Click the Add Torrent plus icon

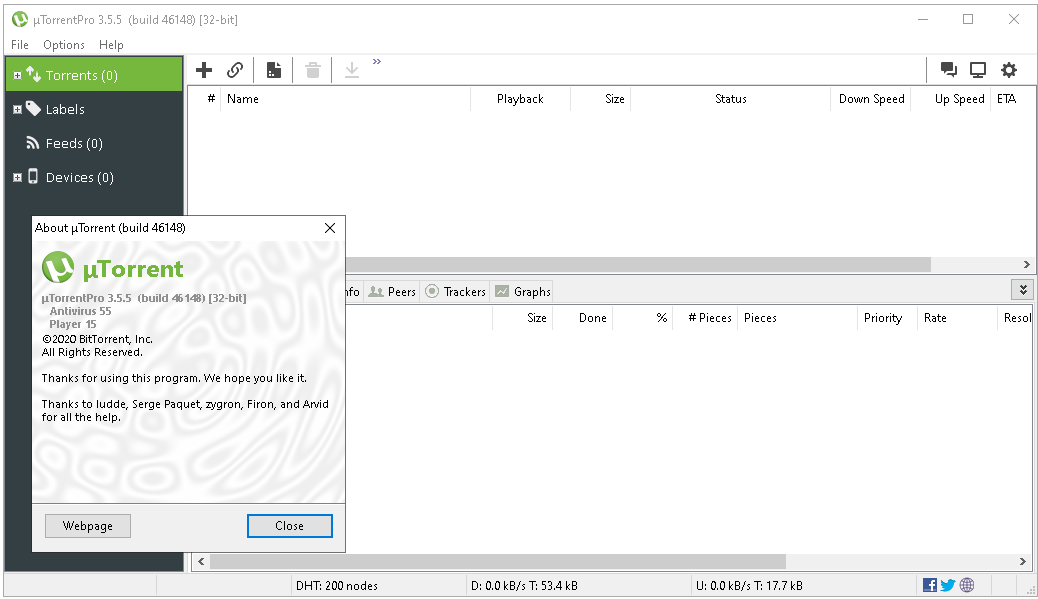204,69
